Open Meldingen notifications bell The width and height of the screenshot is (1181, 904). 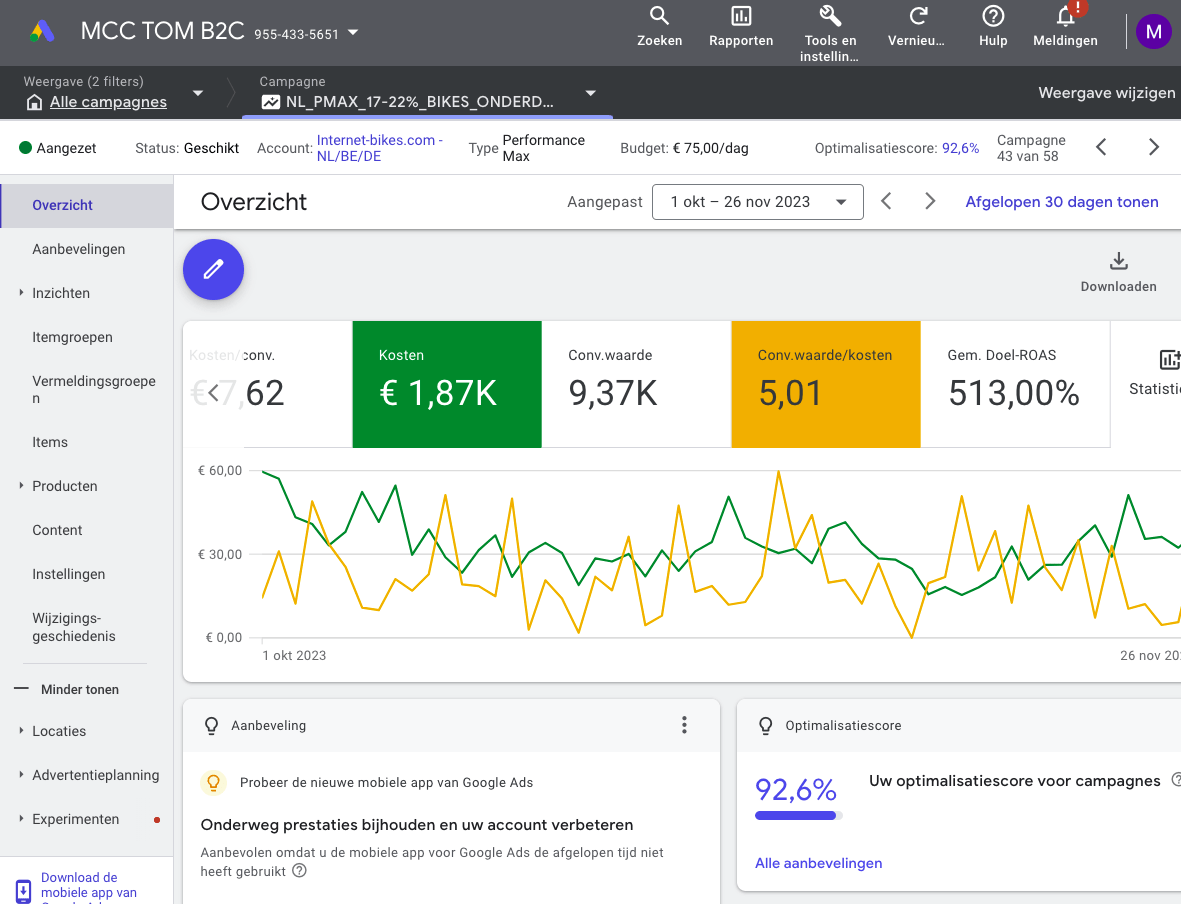click(1065, 17)
